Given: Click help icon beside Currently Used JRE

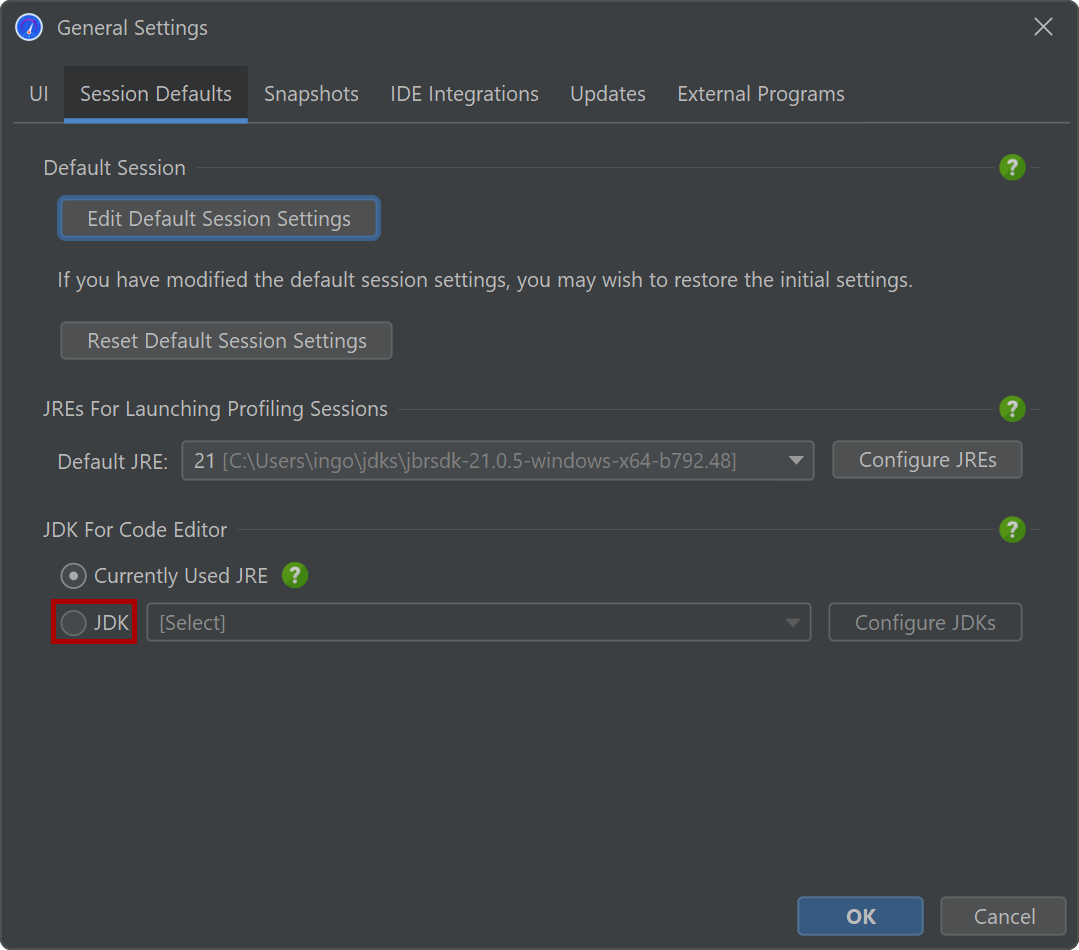Looking at the screenshot, I should tap(294, 575).
